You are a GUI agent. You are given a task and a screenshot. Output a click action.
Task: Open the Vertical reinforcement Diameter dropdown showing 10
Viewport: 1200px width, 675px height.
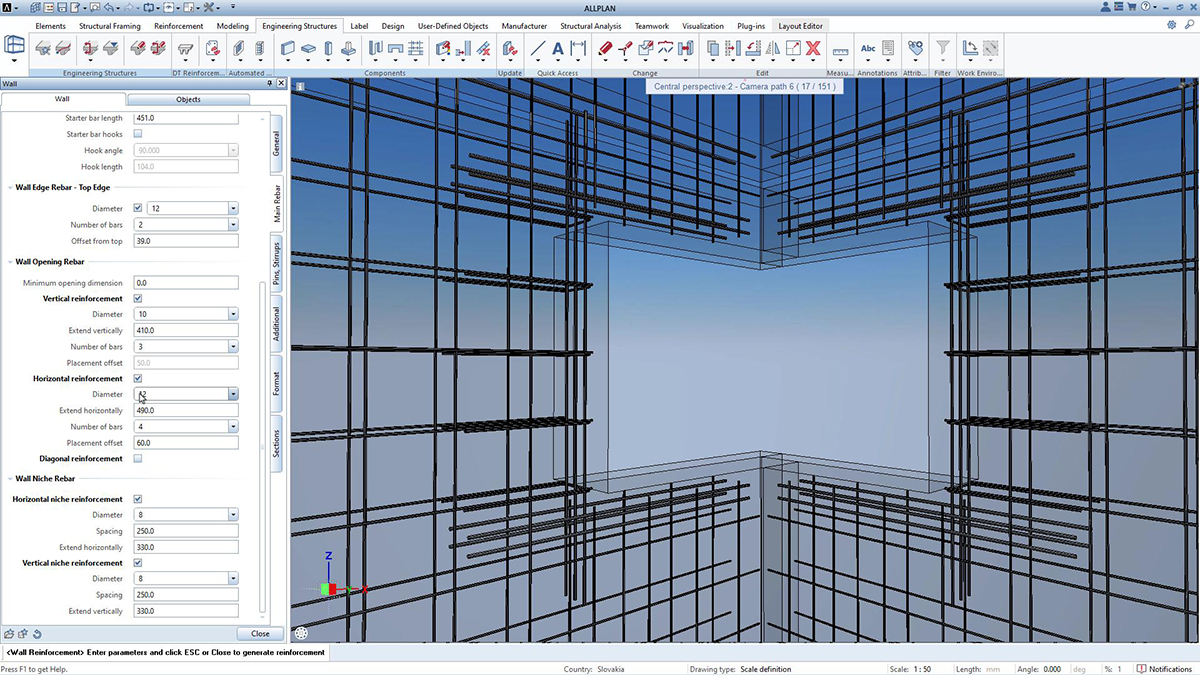(233, 314)
